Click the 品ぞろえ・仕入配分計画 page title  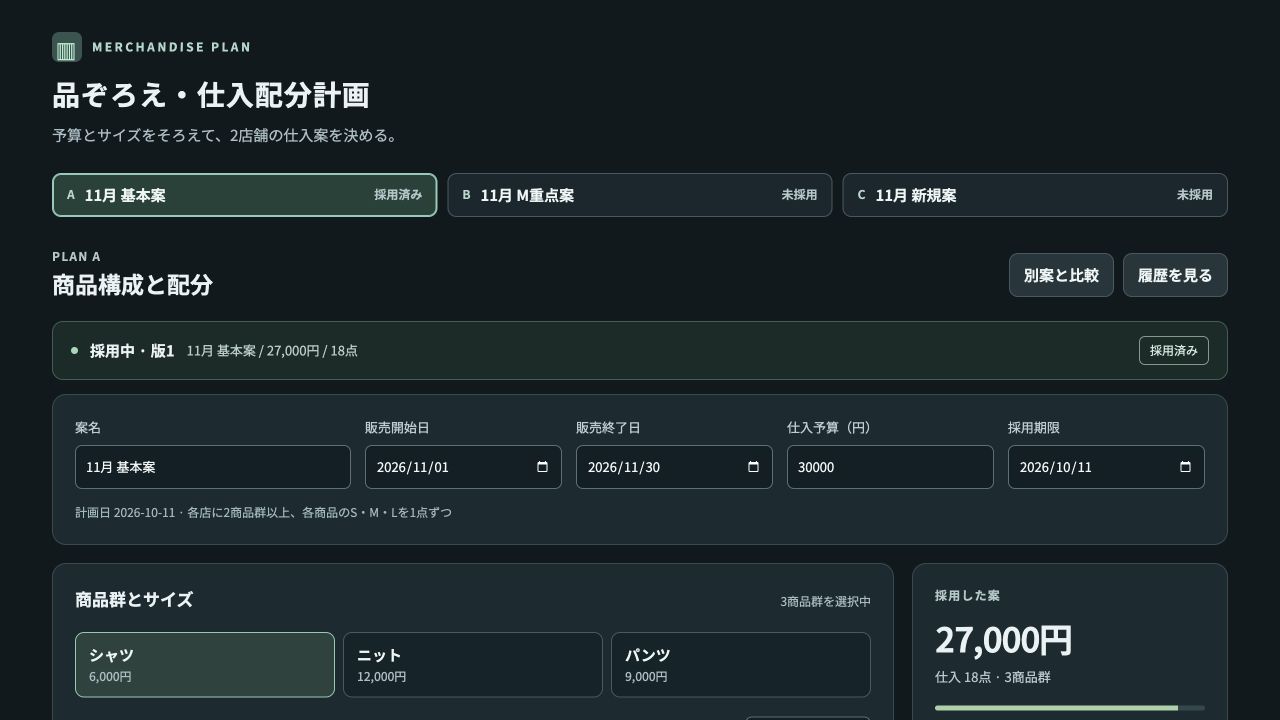(211, 95)
